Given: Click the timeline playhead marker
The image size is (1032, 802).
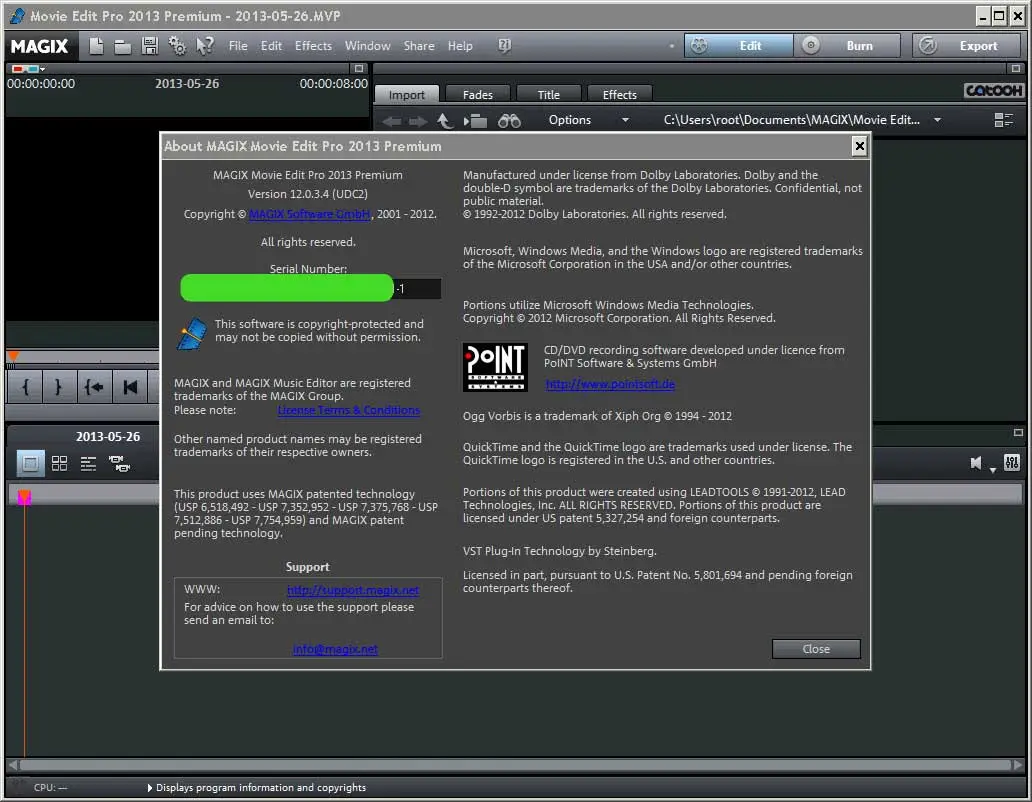Looking at the screenshot, I should pyautogui.click(x=24, y=497).
